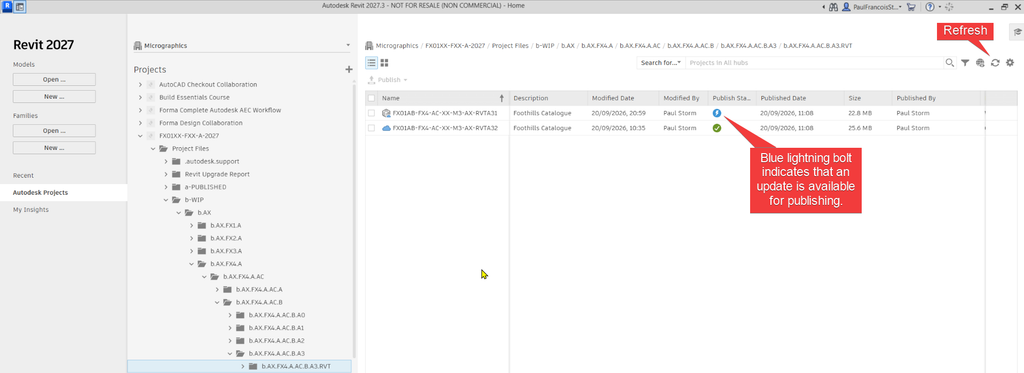Click cloud icon of RVTA32 file
Image resolution: width=1024 pixels, height=373 pixels.
(x=386, y=128)
